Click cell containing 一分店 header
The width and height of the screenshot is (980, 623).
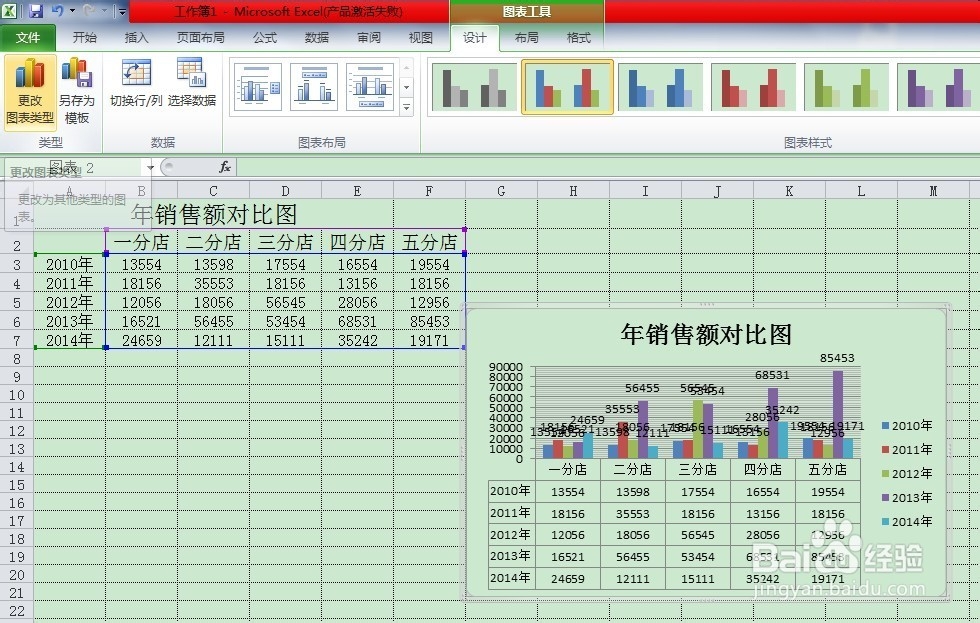(x=141, y=242)
